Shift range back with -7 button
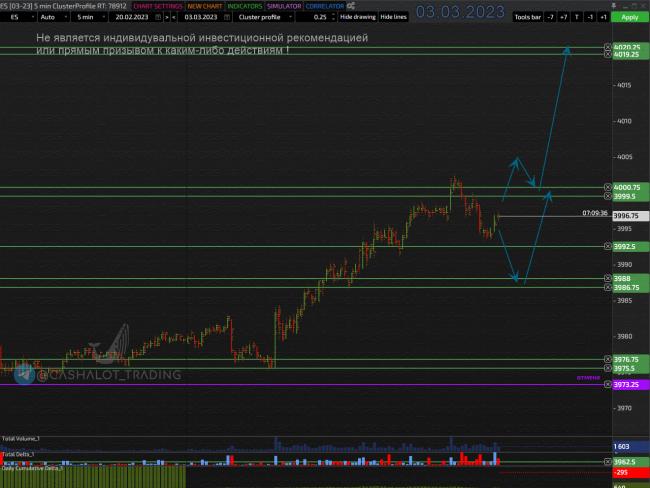Screen dimensions: 650x488 pos(550,17)
